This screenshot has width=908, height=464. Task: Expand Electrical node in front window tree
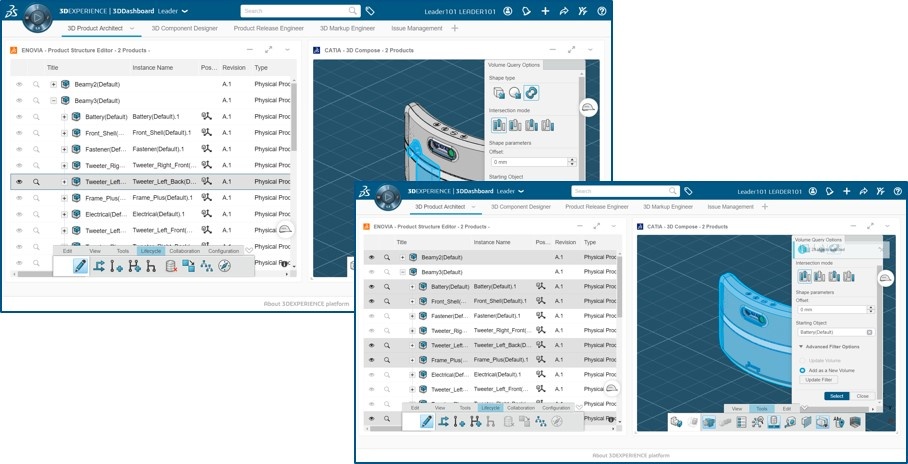[x=412, y=374]
